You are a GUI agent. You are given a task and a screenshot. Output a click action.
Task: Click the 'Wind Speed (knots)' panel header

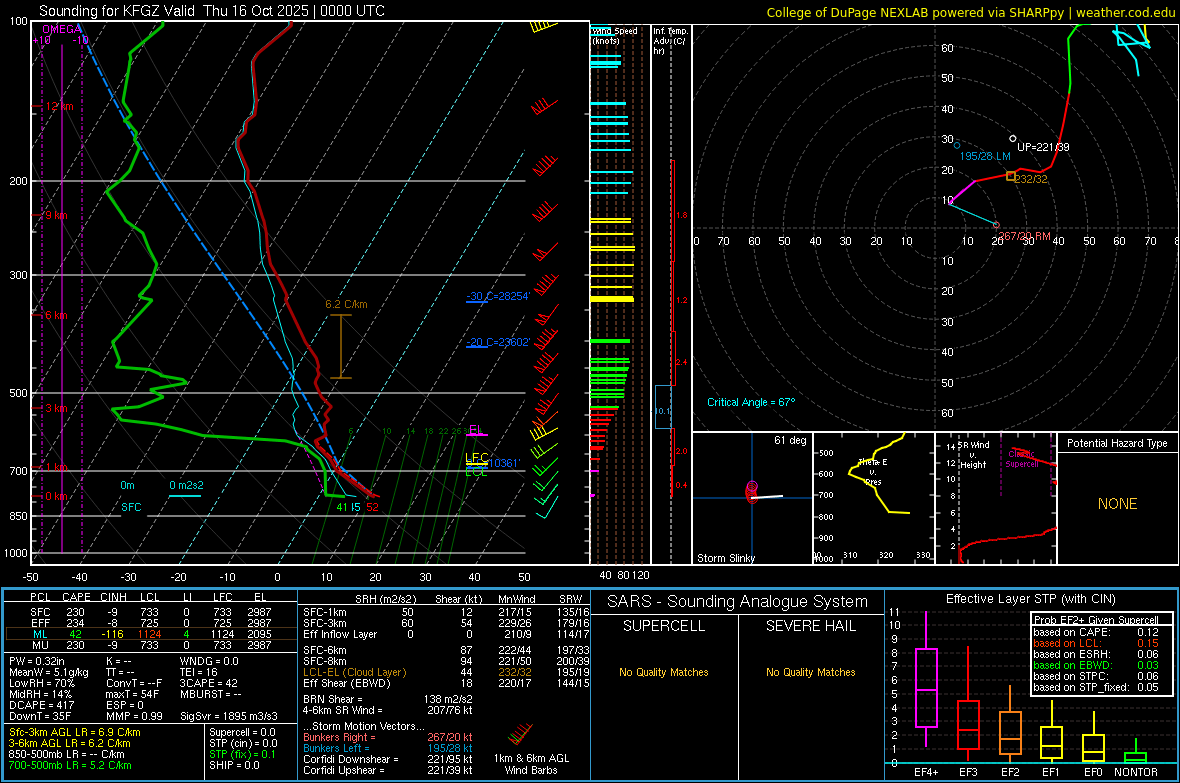(614, 35)
